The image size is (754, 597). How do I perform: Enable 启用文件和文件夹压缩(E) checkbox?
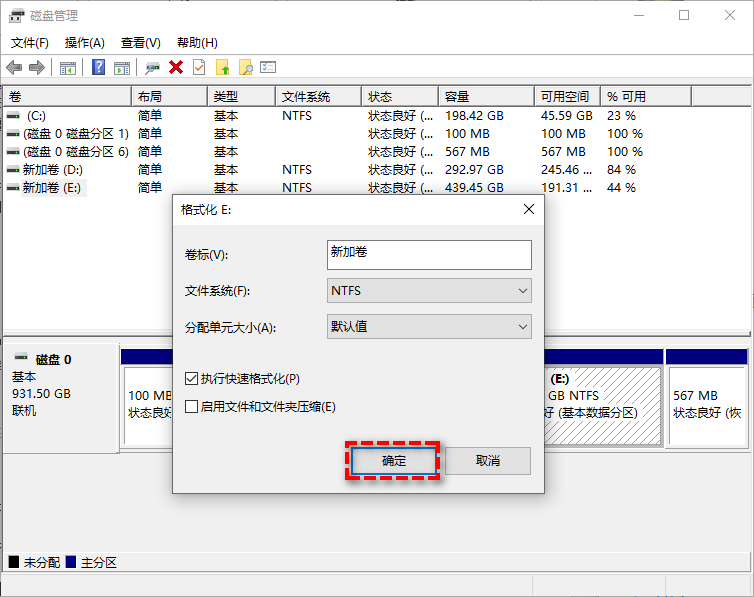191,407
